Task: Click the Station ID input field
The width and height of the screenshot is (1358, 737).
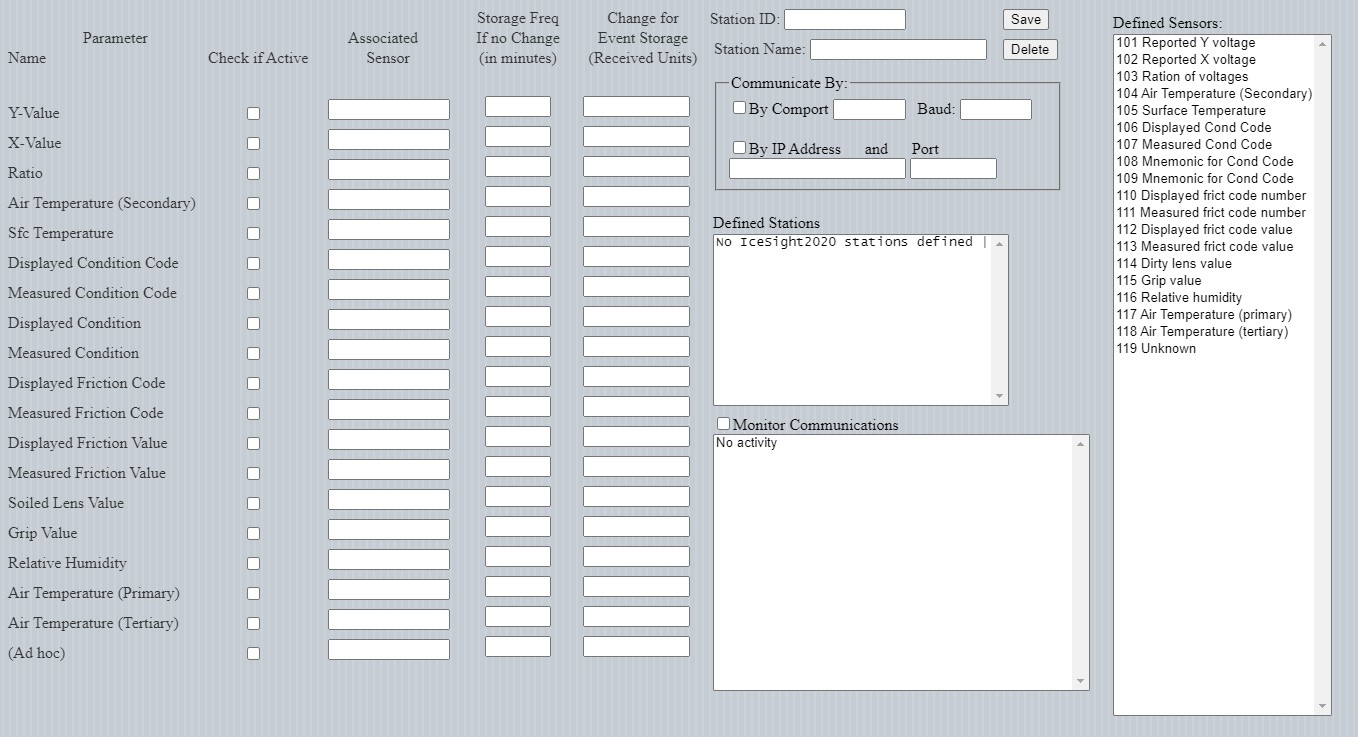Action: click(x=844, y=19)
